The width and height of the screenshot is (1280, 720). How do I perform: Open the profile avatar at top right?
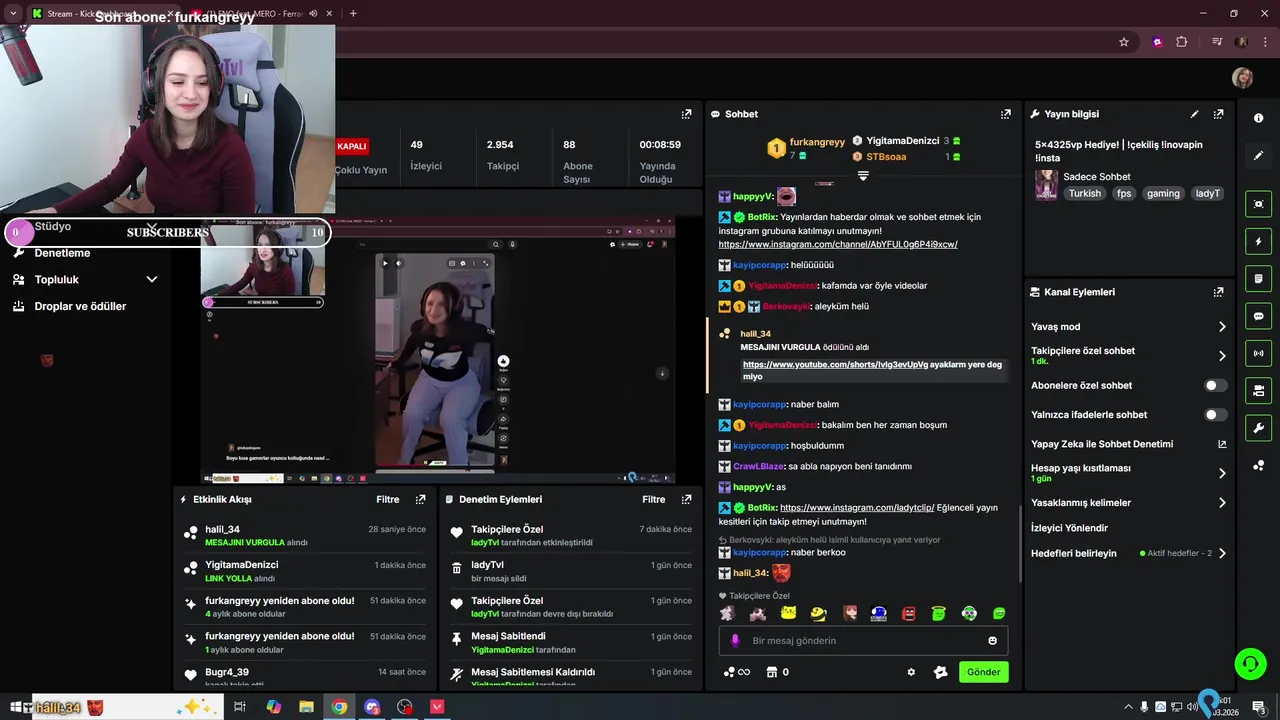1242,78
